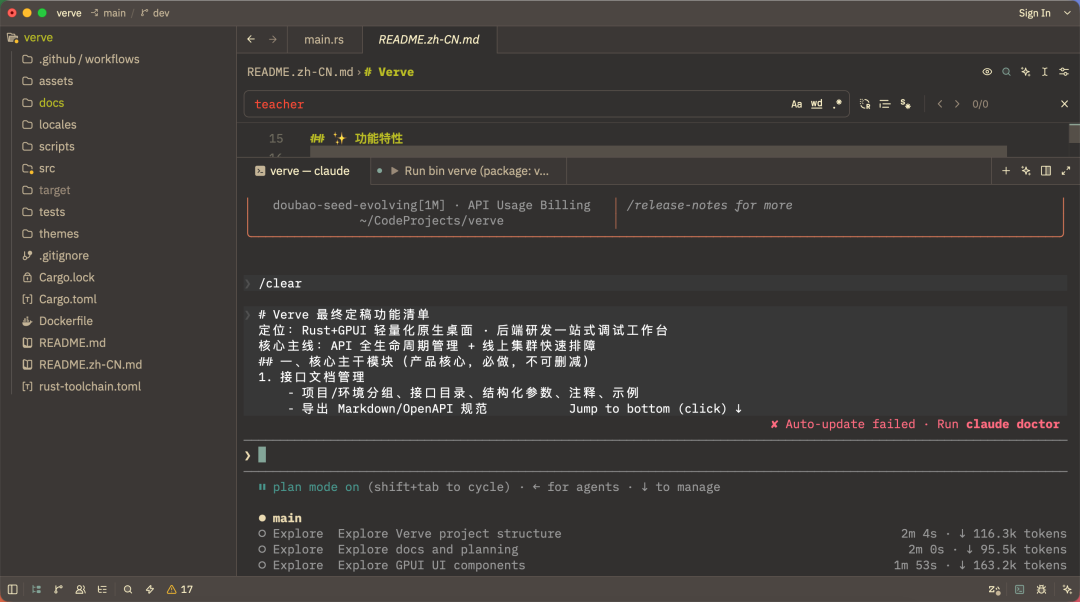Switch to Run bin verve terminal tab

(469, 171)
